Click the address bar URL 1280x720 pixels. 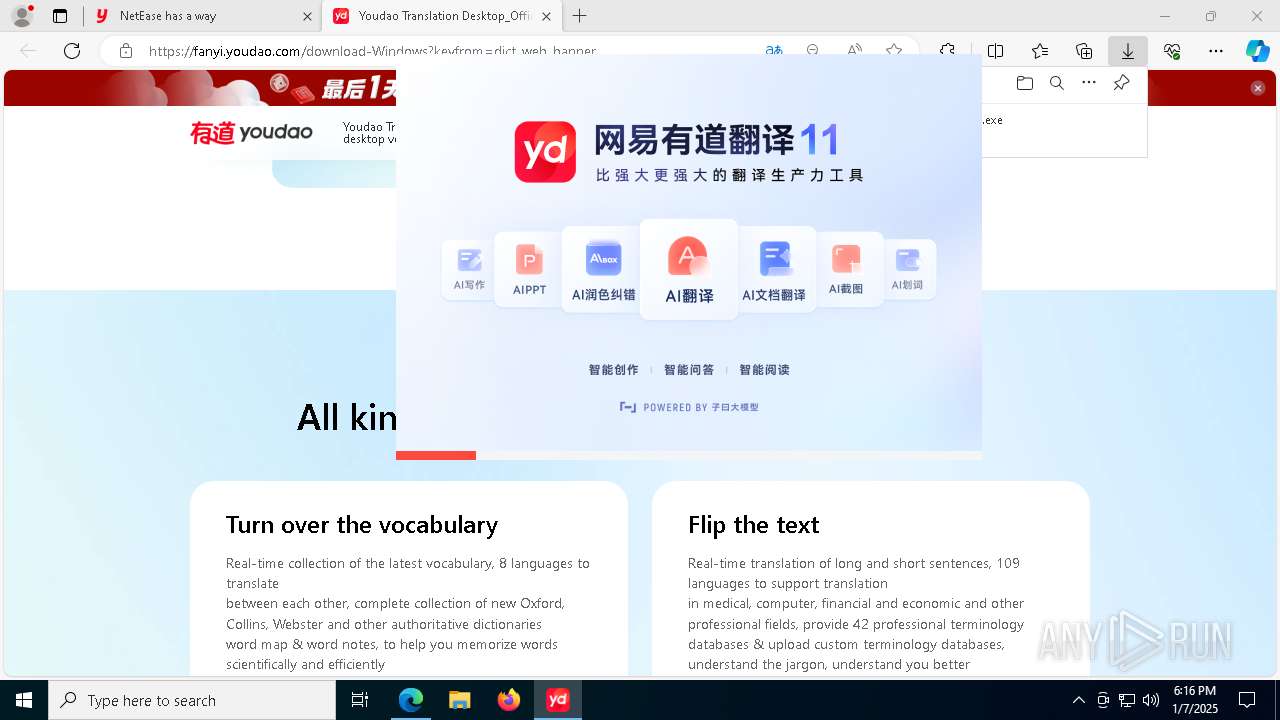(372, 51)
